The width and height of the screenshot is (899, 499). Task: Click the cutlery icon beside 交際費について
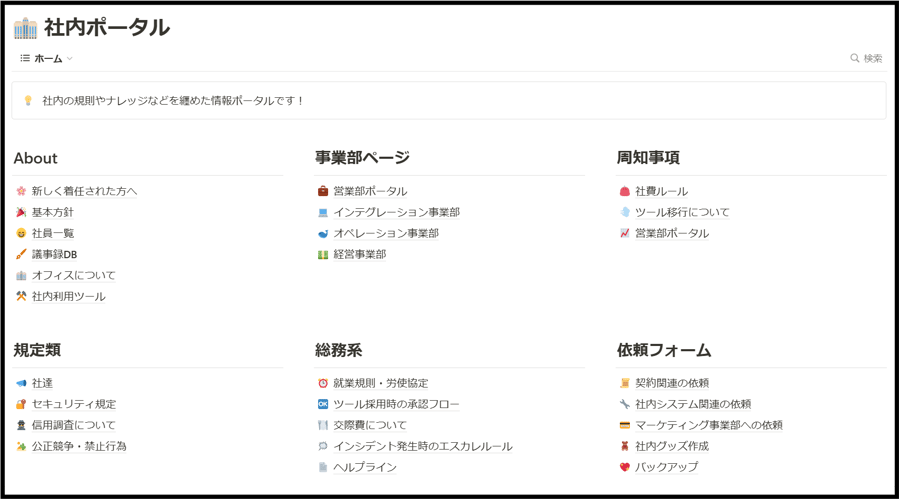(x=323, y=425)
